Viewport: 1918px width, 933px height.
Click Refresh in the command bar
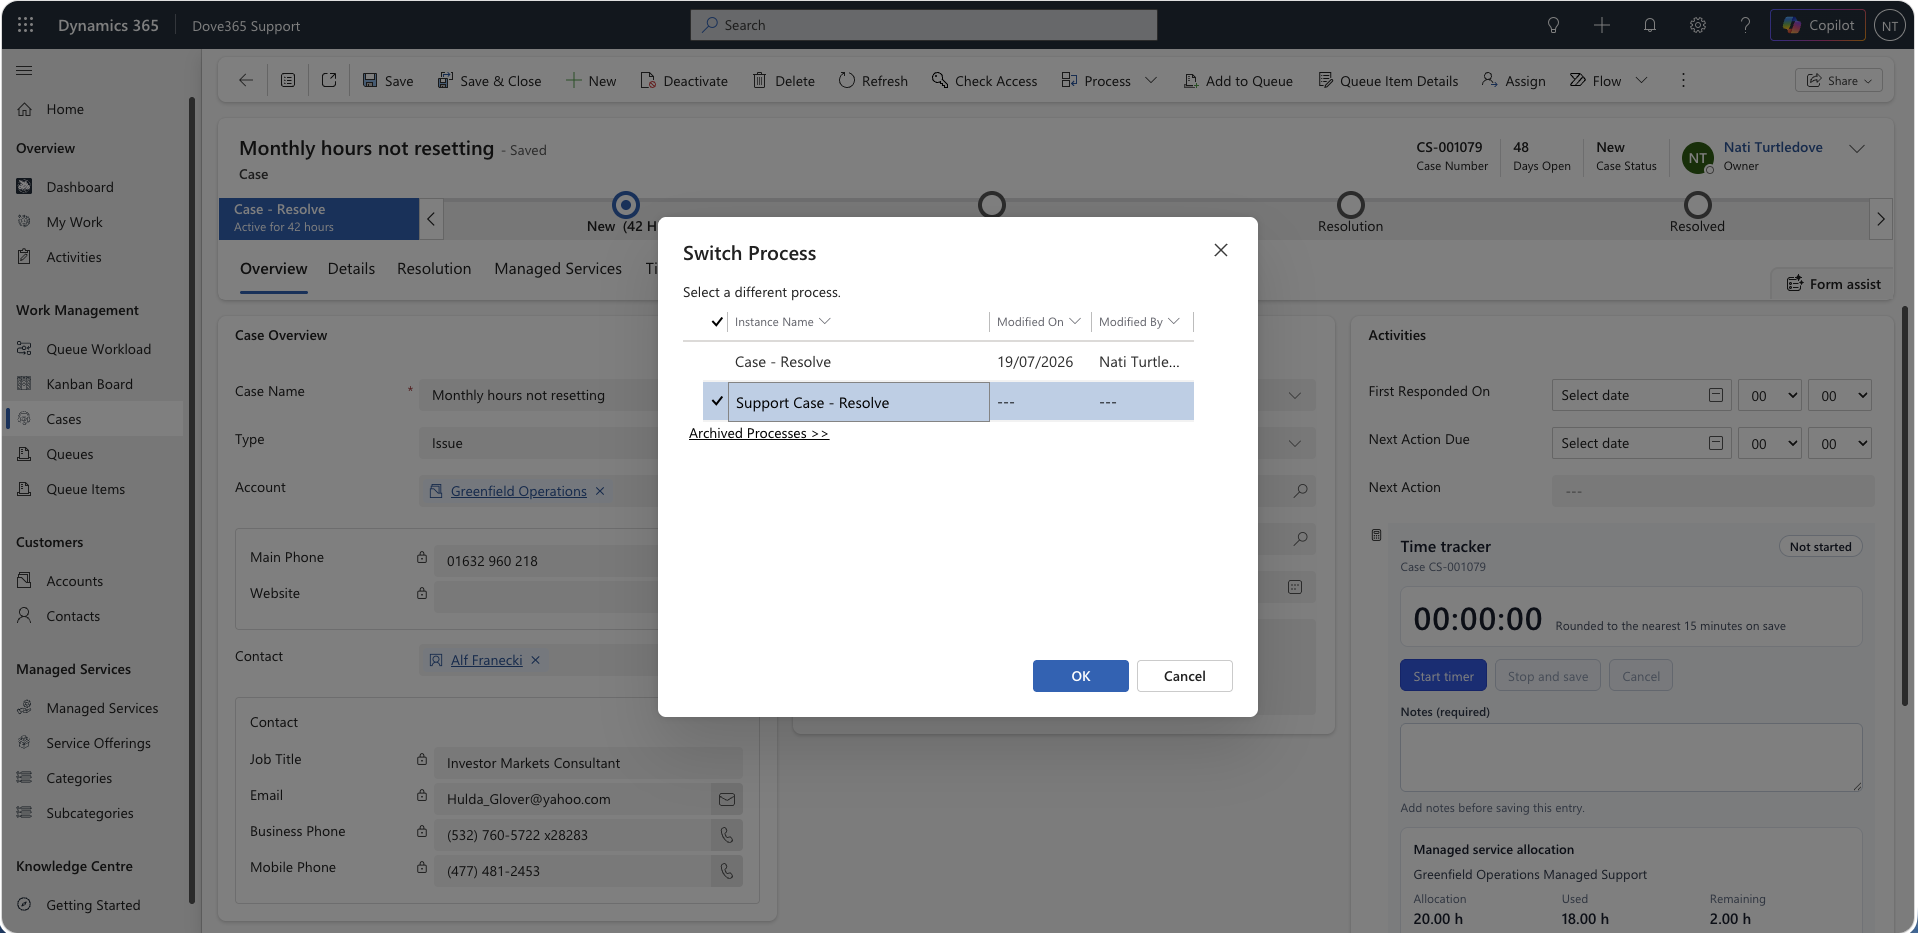click(873, 81)
